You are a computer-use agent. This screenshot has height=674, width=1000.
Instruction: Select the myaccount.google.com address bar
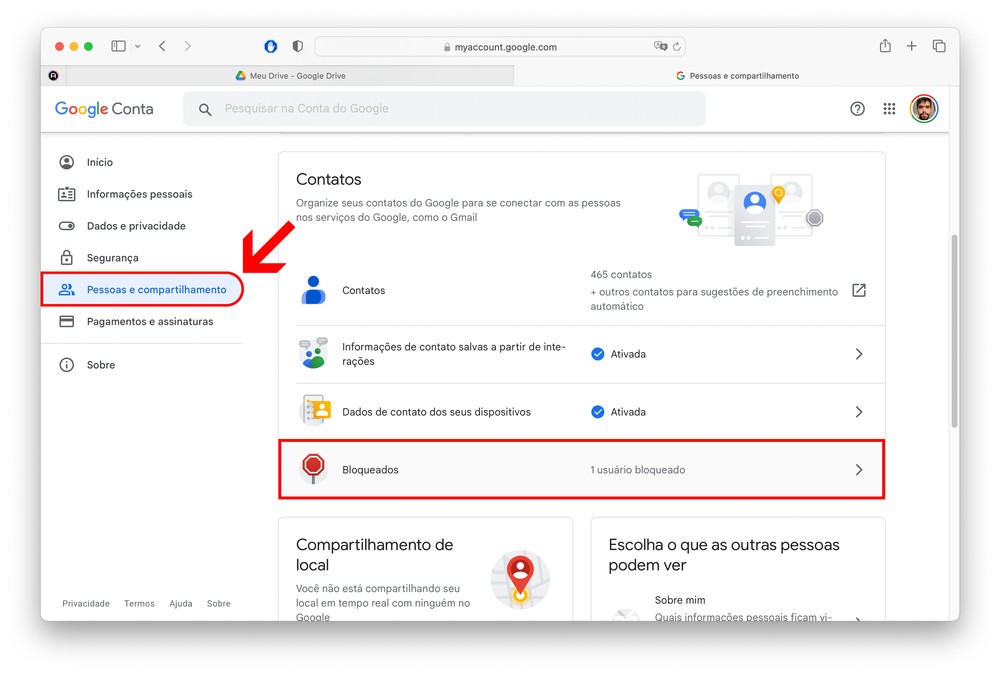[499, 47]
